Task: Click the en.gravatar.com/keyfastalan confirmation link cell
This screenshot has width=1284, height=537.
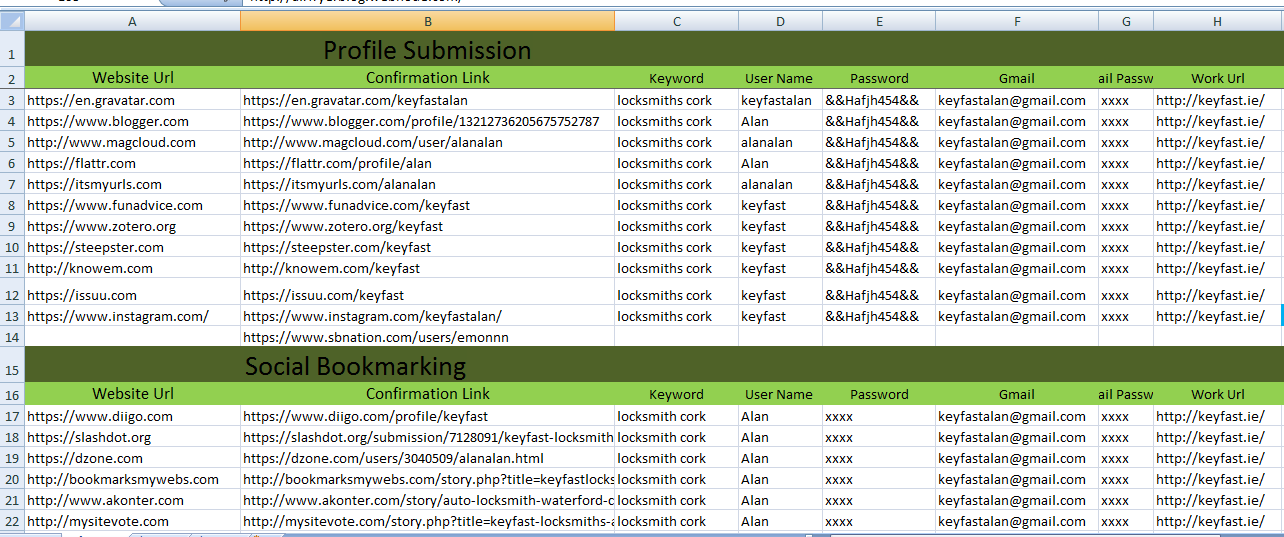Action: [428, 100]
